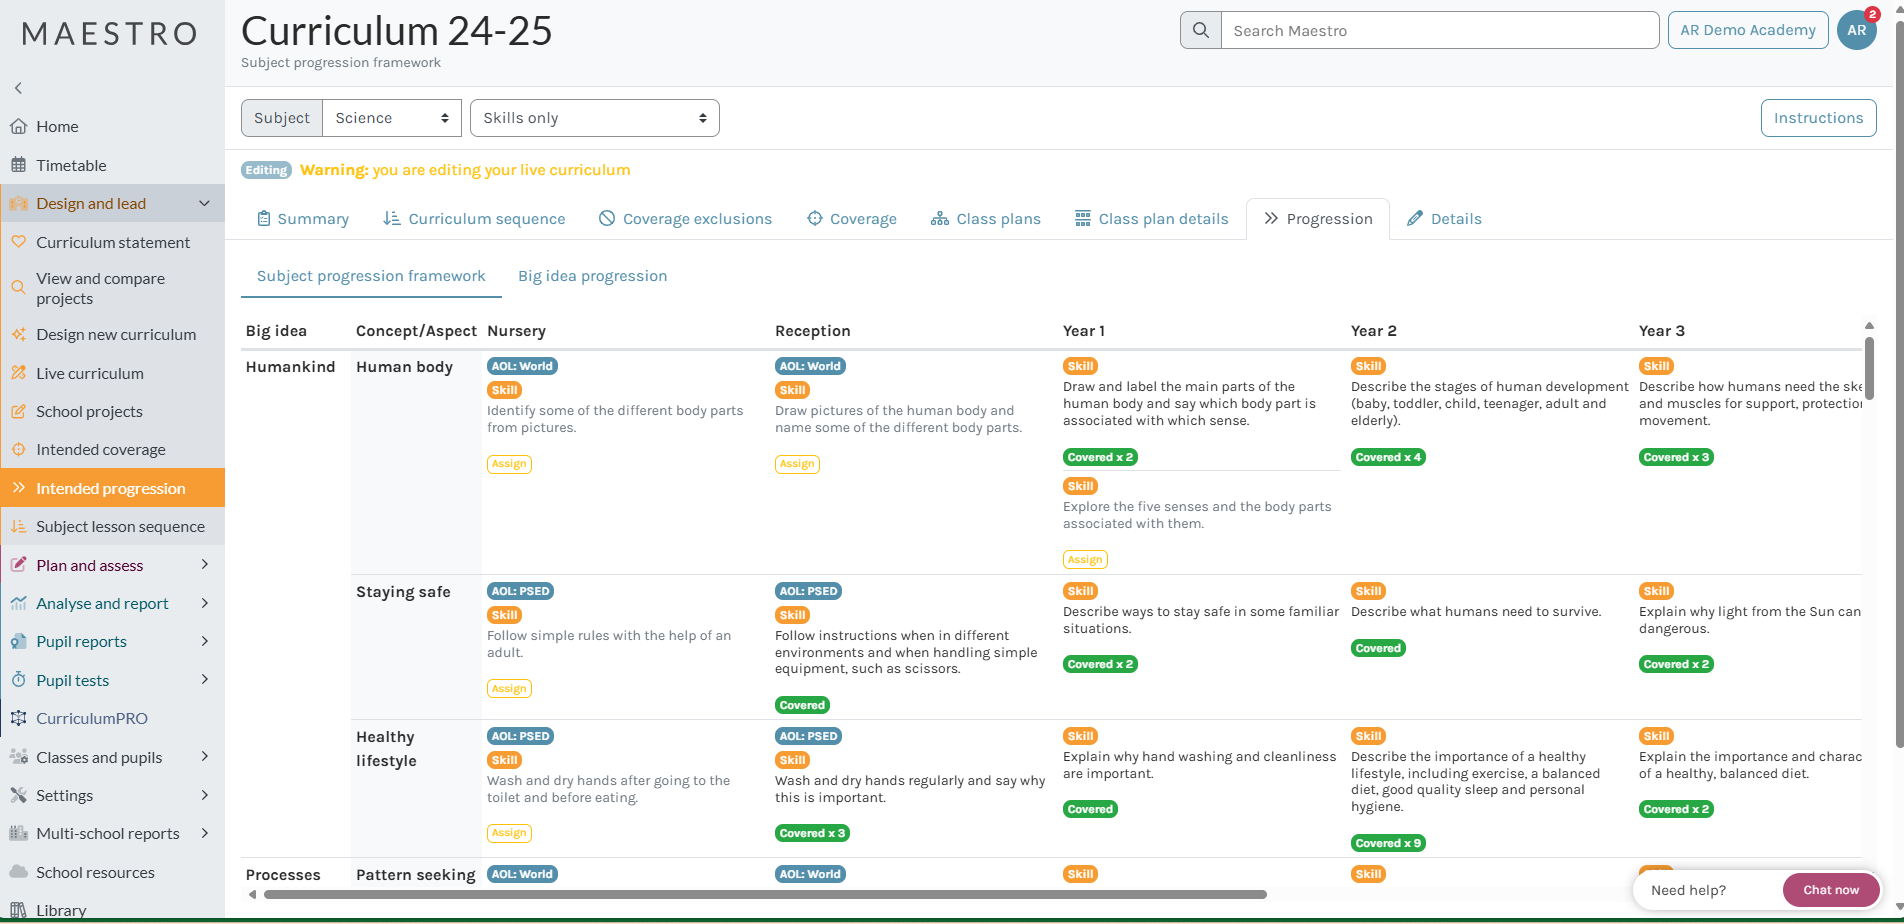Viewport: 1904px width, 924px height.
Task: Click Assign under Nursery Human body skill
Action: pos(509,464)
